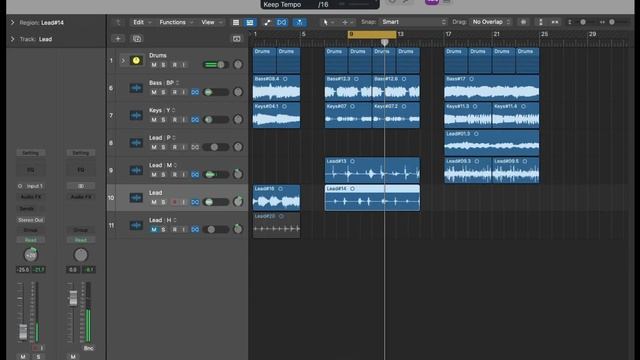
Task: Adjust the Drums track pan knob
Action: click(238, 64)
